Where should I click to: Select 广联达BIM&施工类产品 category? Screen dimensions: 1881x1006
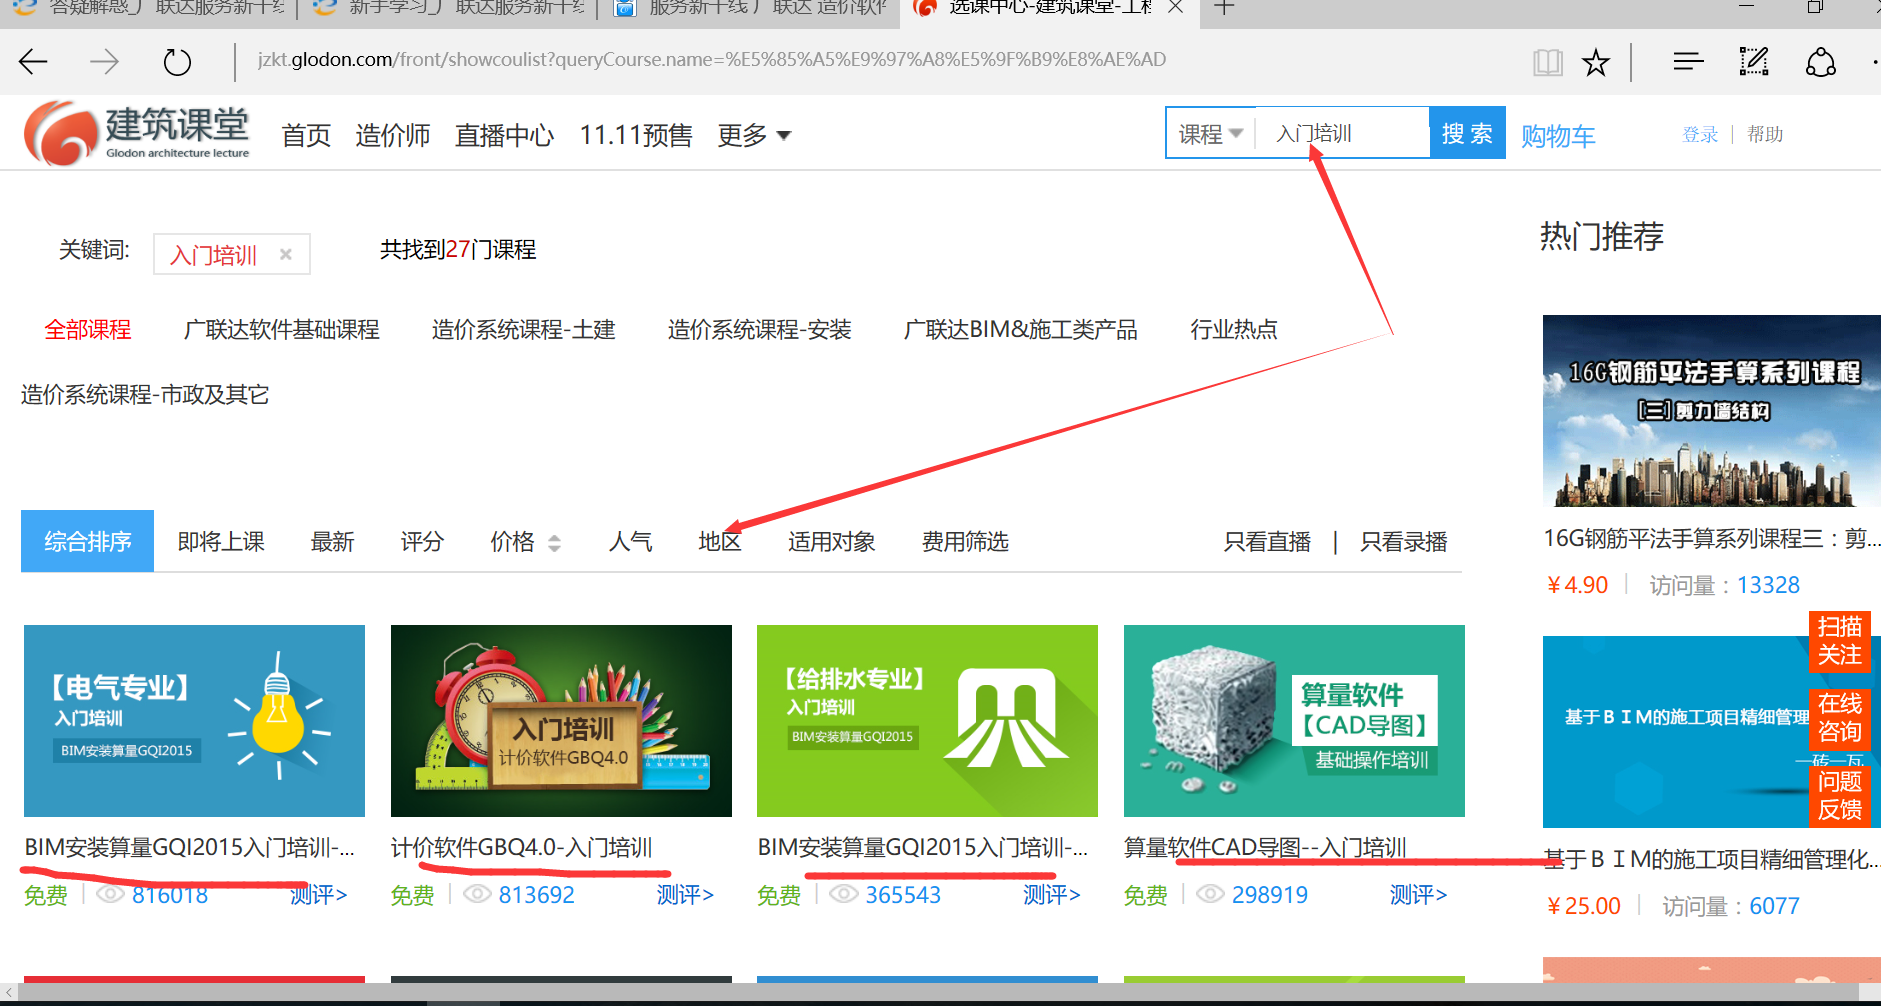1020,329
